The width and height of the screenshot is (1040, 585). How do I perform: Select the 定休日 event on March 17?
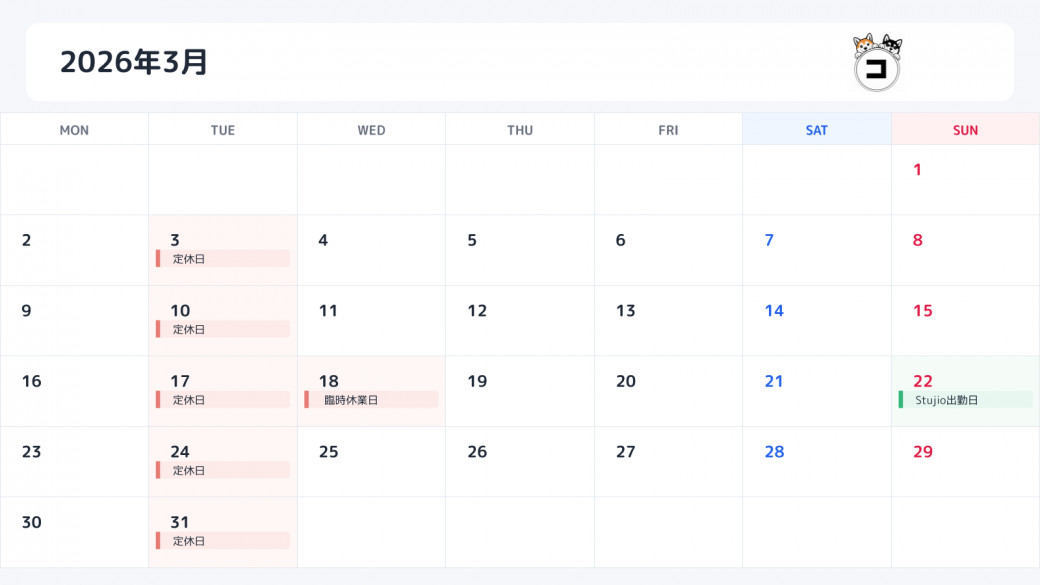point(223,400)
